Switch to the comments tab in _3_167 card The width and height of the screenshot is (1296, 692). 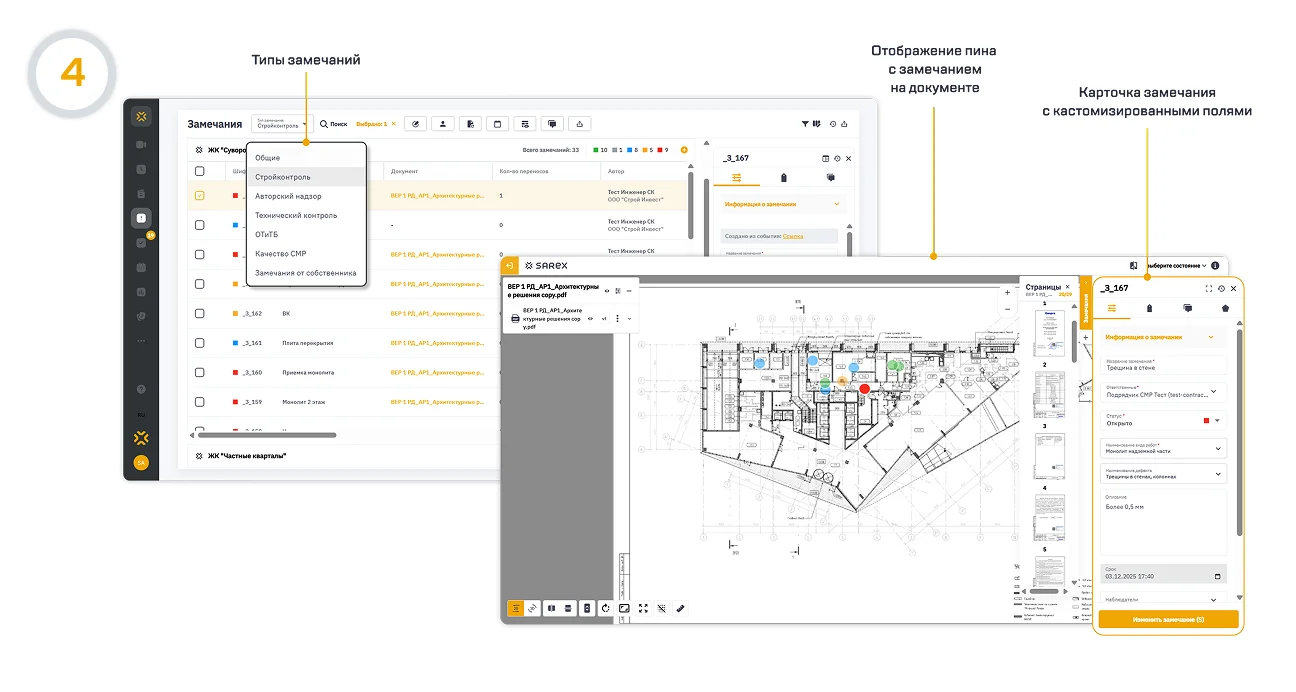click(1187, 308)
